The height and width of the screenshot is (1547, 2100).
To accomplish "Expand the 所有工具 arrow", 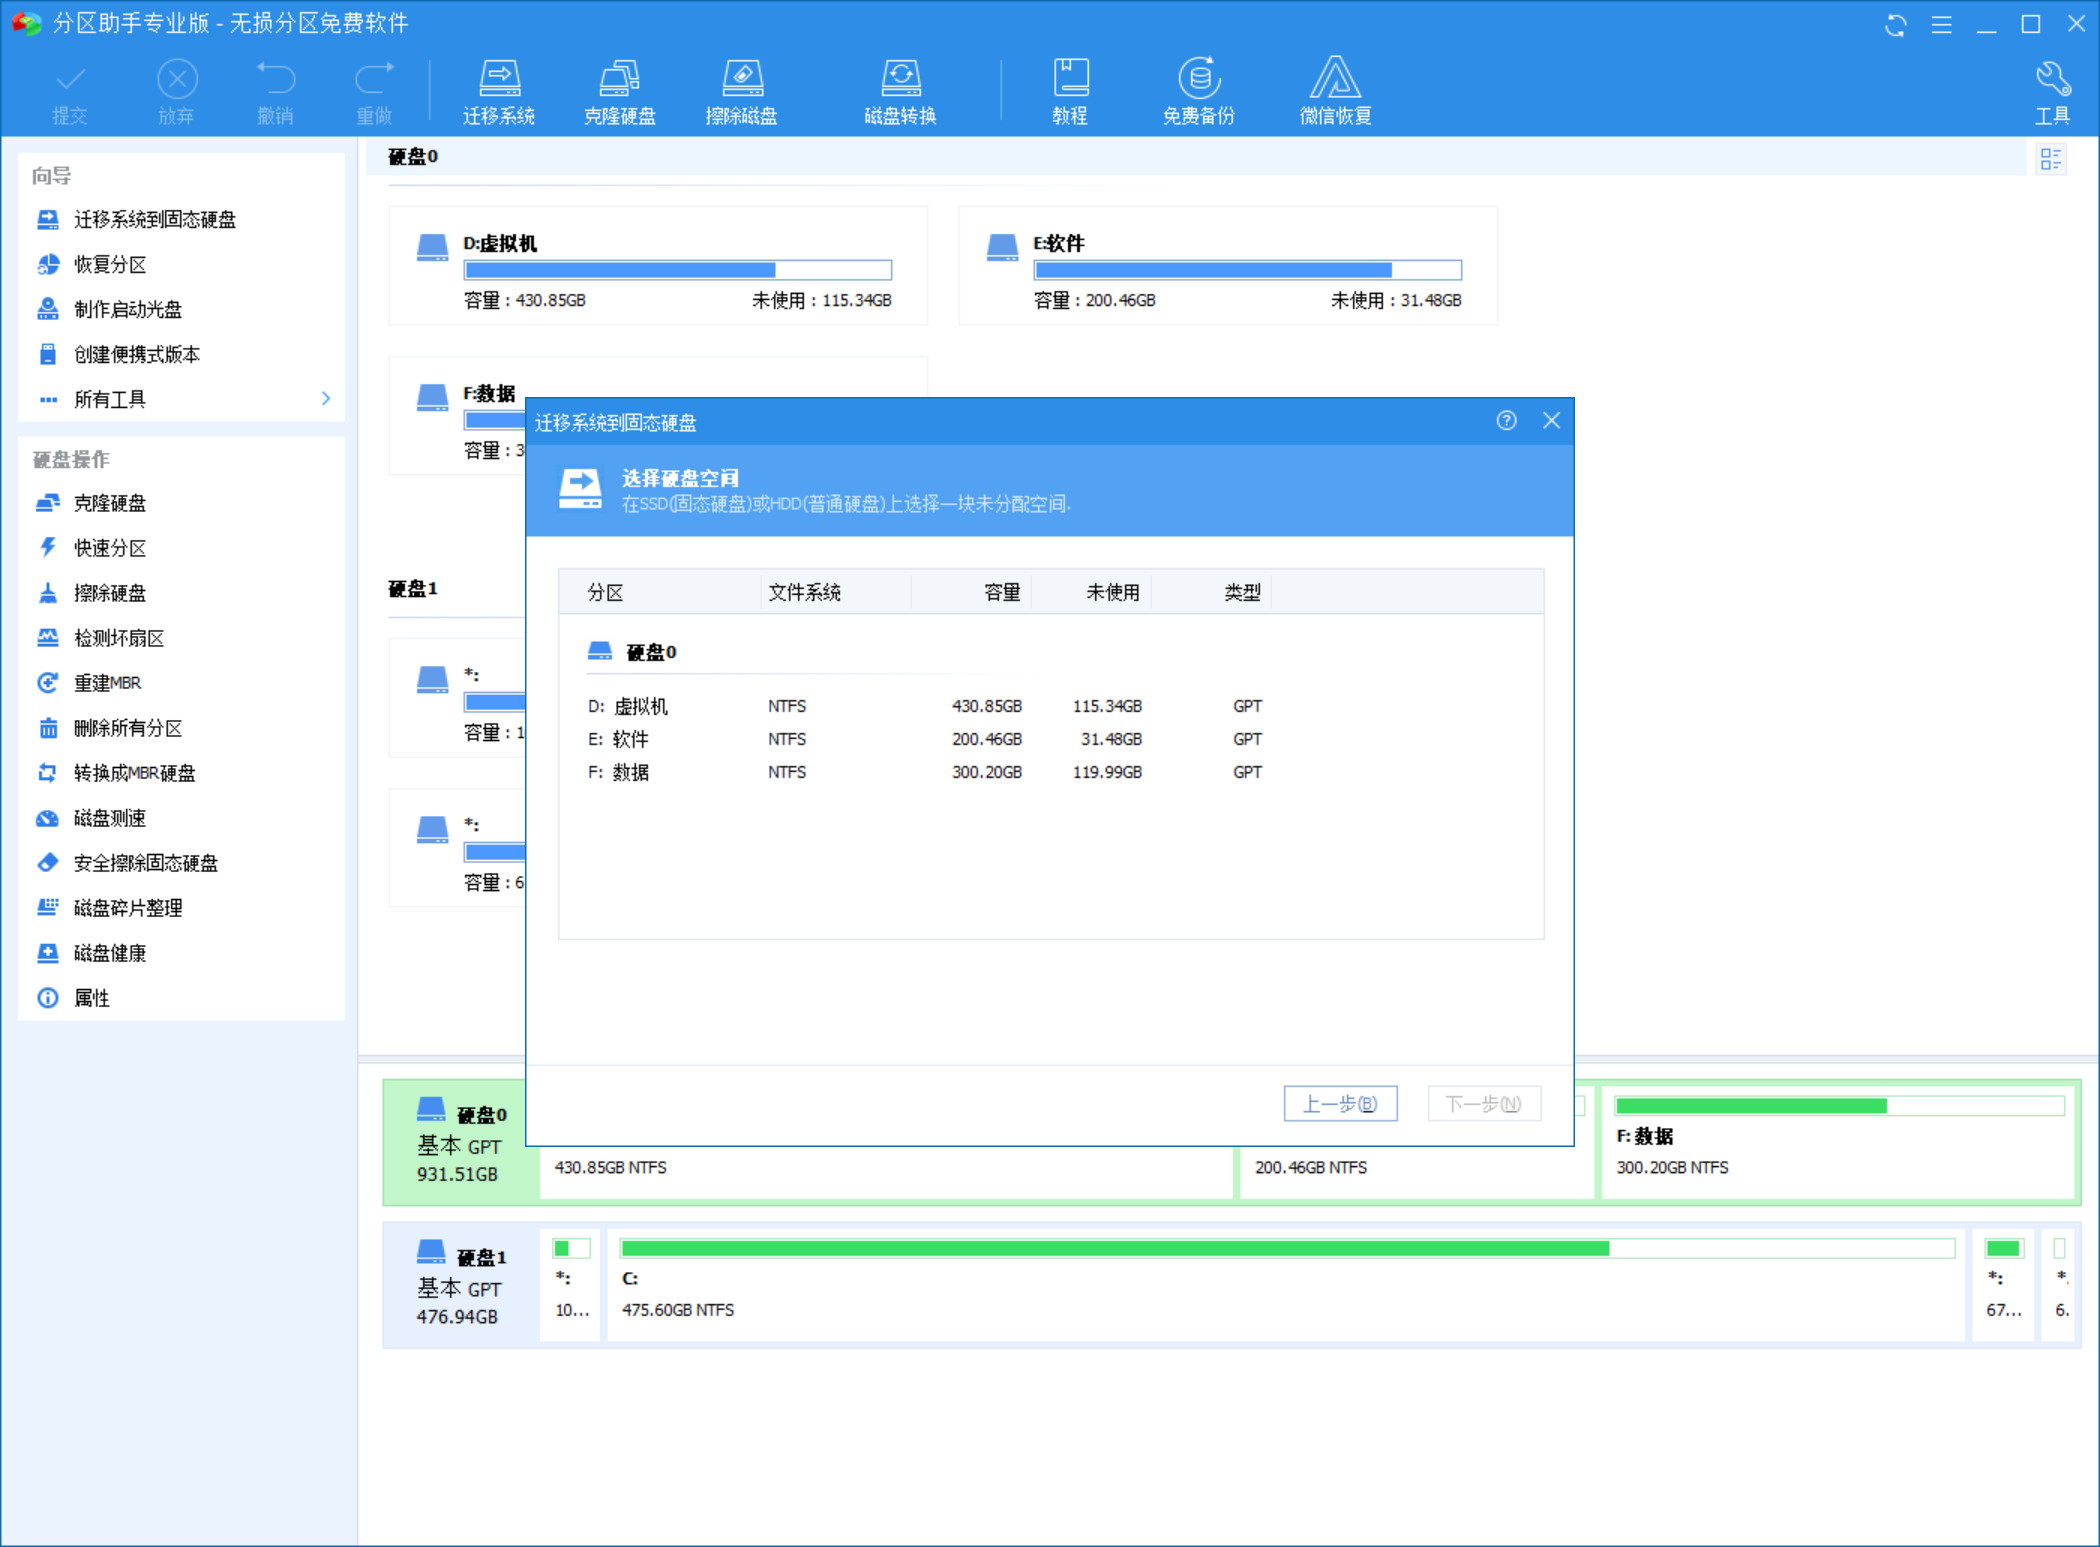I will click(x=325, y=399).
